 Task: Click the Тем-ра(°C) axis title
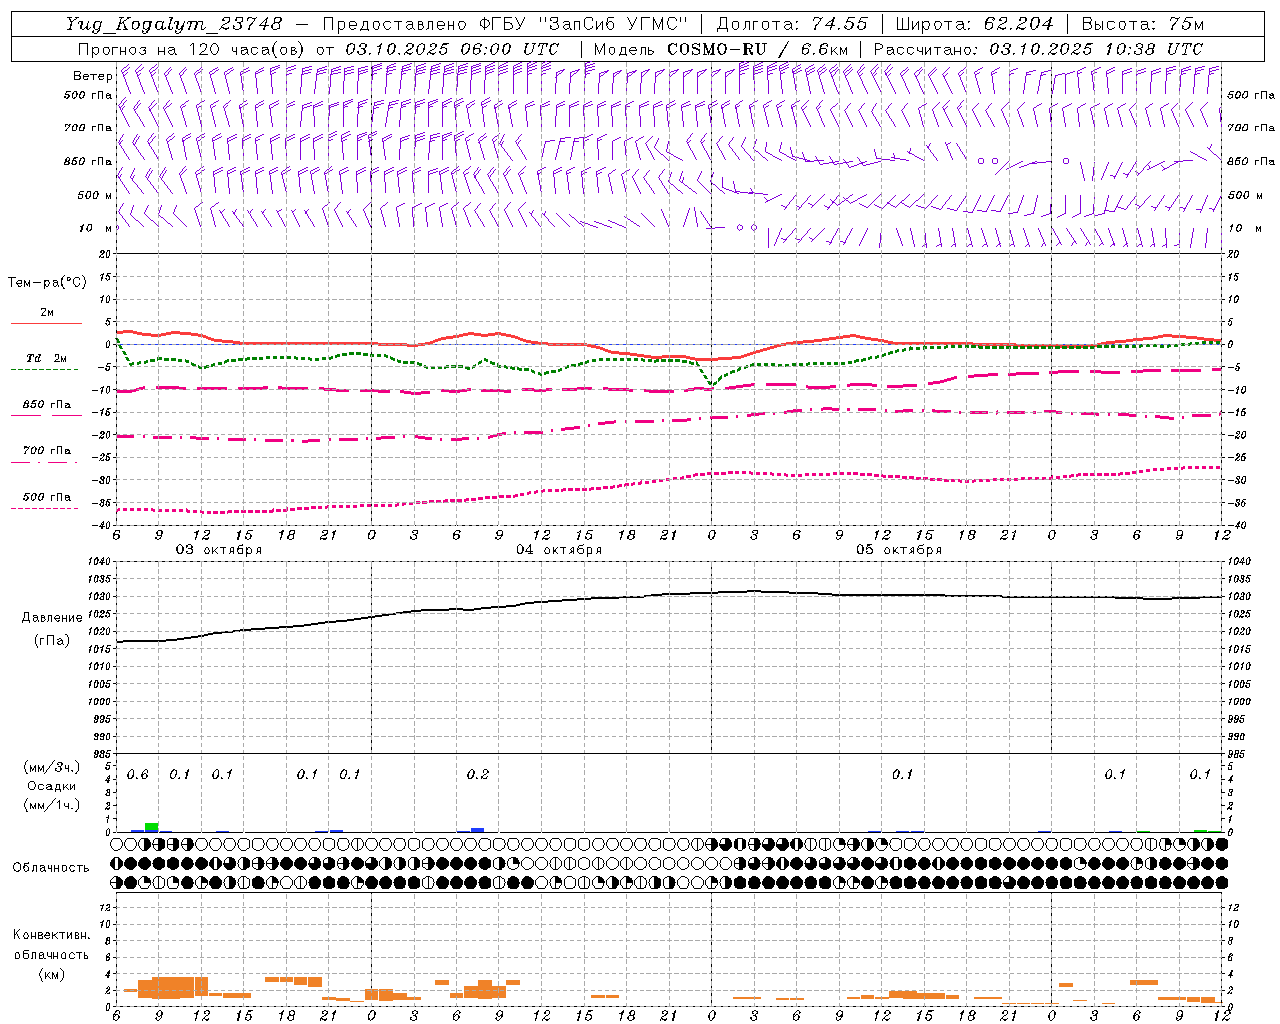[47, 283]
